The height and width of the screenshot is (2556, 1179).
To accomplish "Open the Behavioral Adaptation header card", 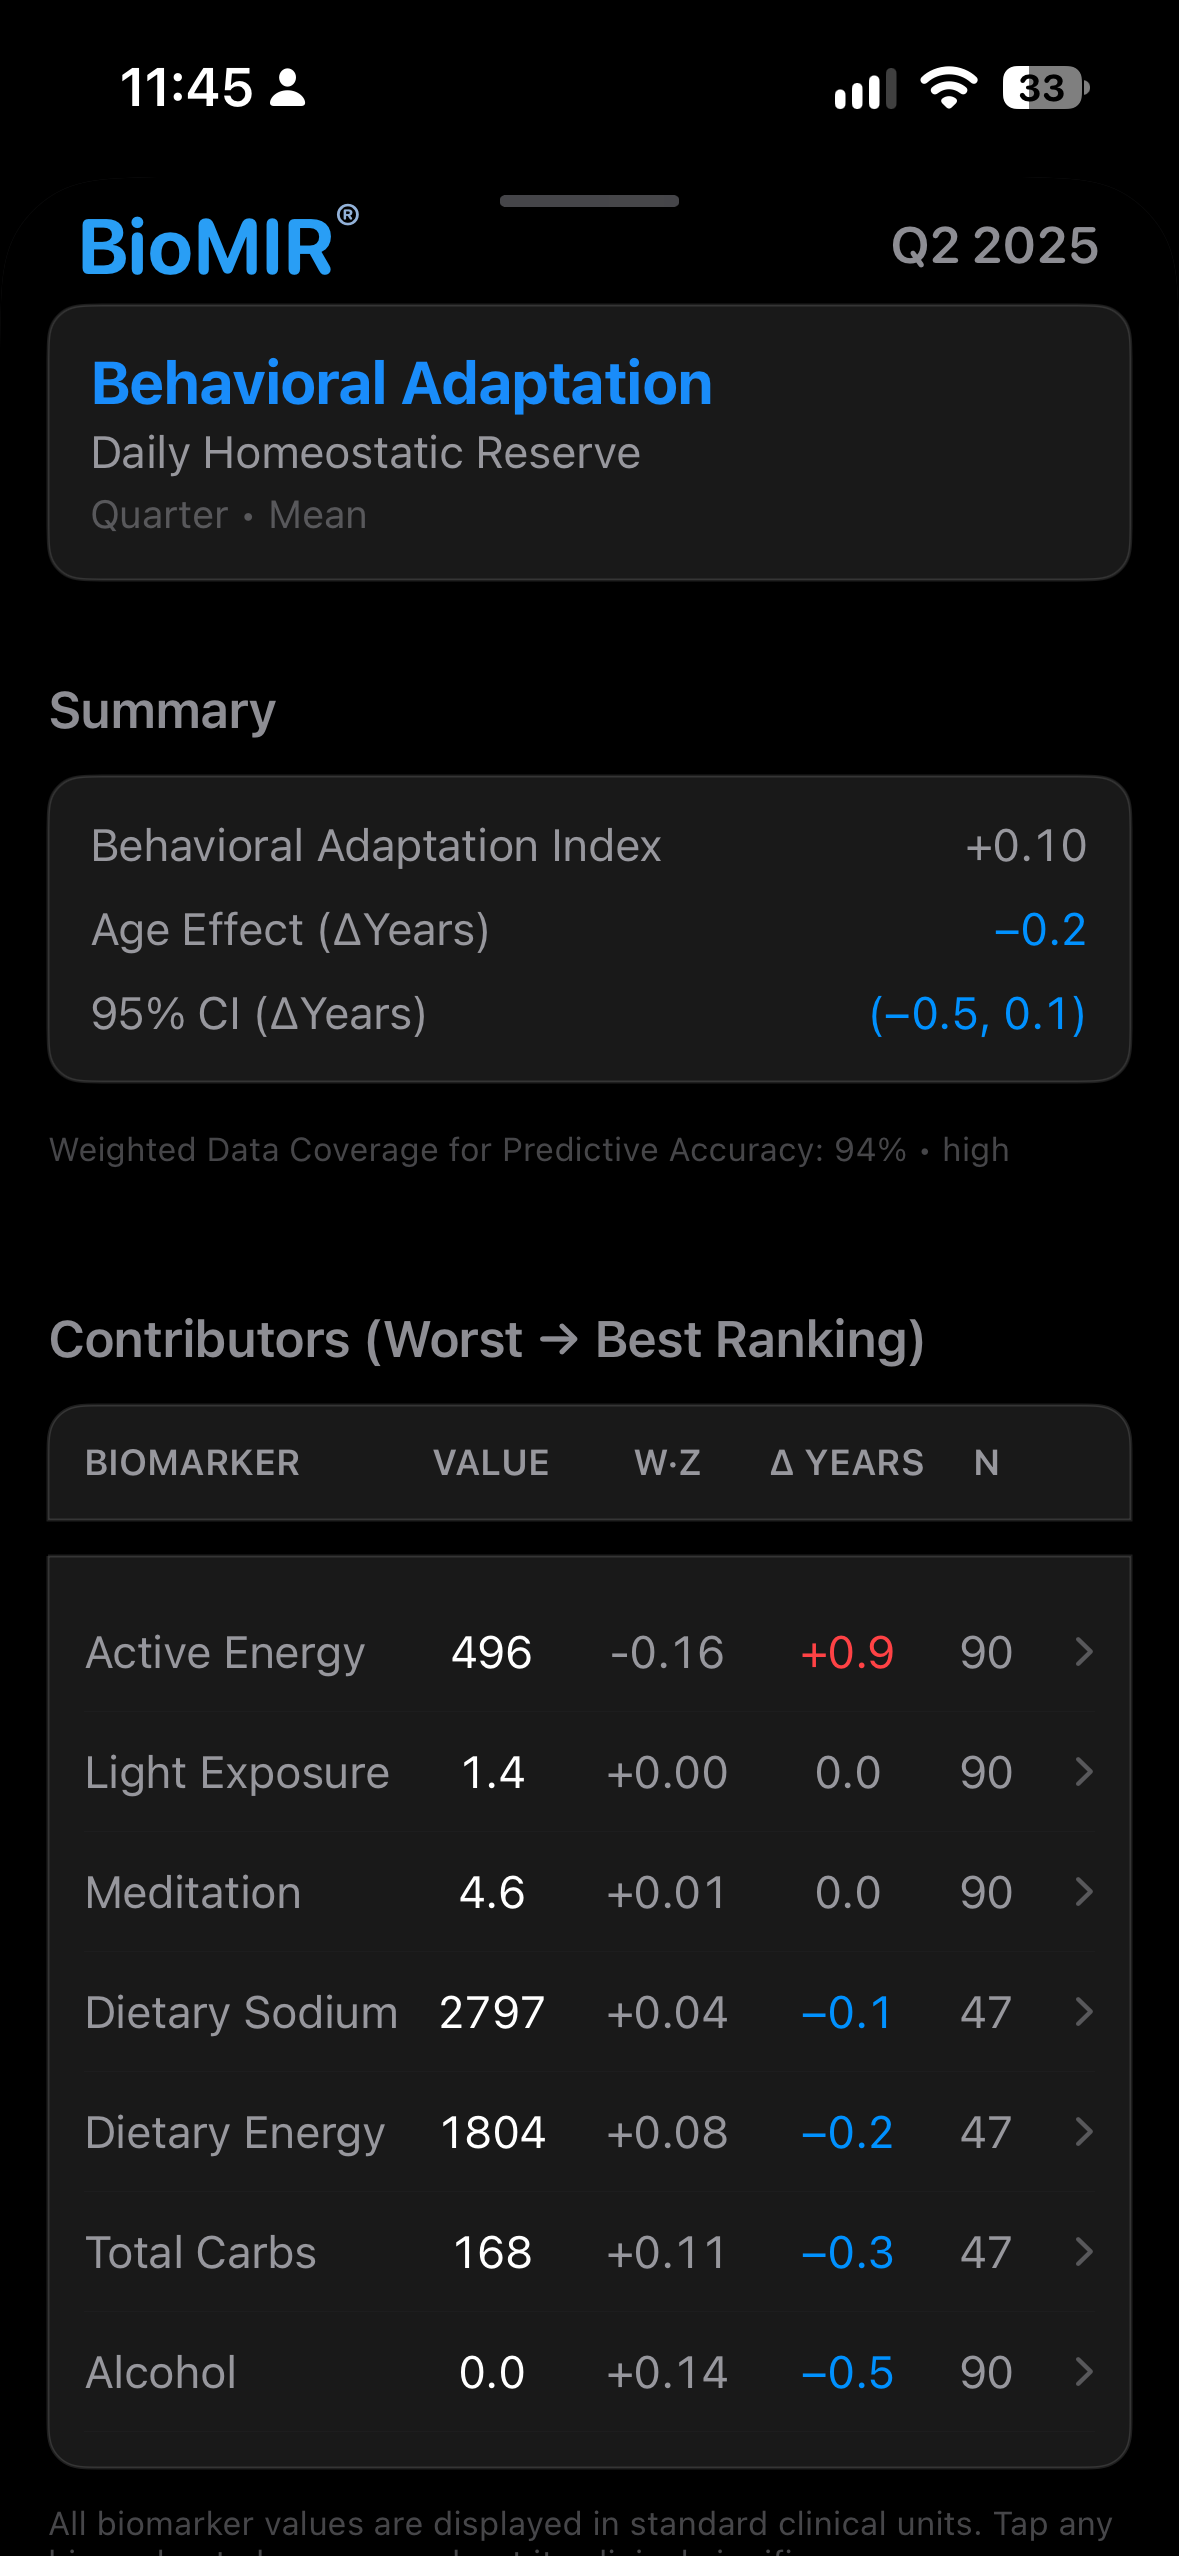I will click(x=589, y=443).
